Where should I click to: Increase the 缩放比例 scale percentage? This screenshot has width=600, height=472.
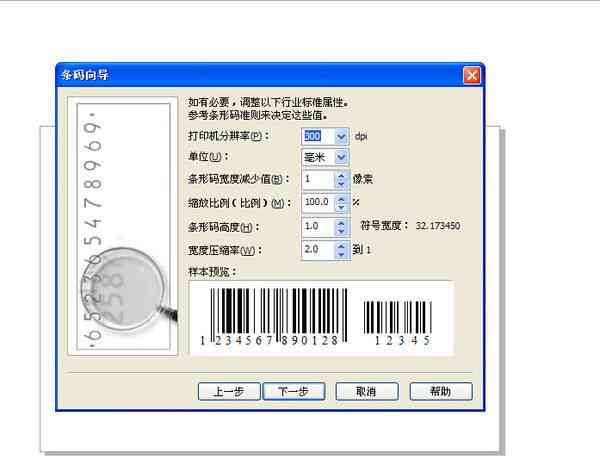point(341,199)
